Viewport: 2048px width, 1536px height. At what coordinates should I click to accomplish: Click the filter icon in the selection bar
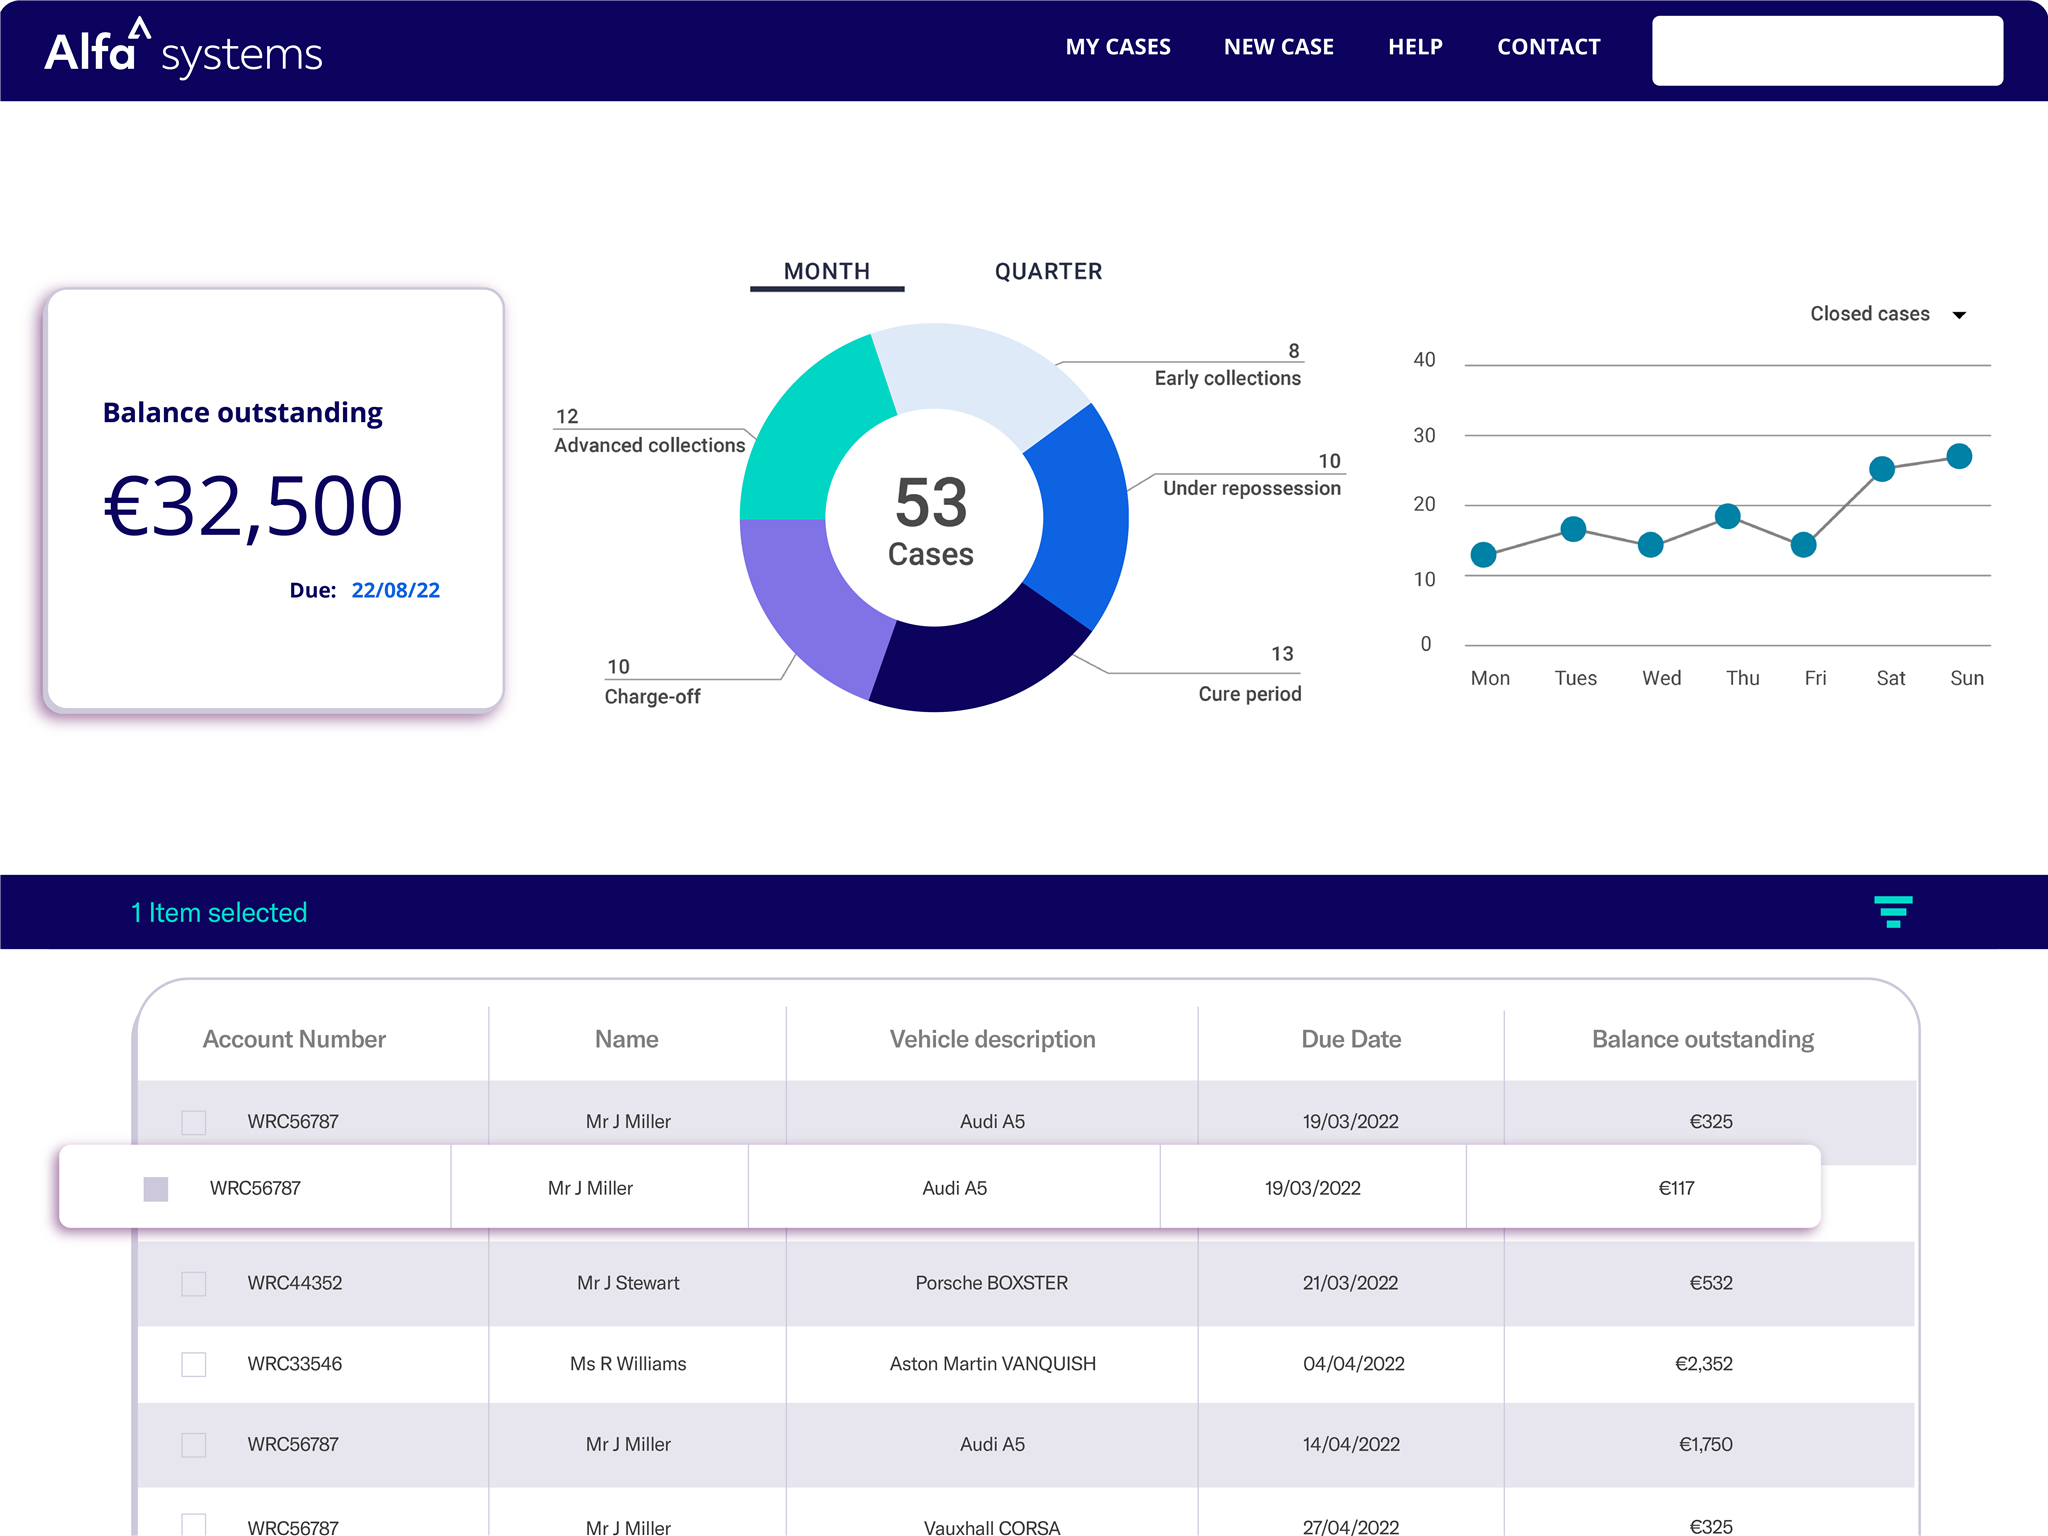coord(1893,911)
